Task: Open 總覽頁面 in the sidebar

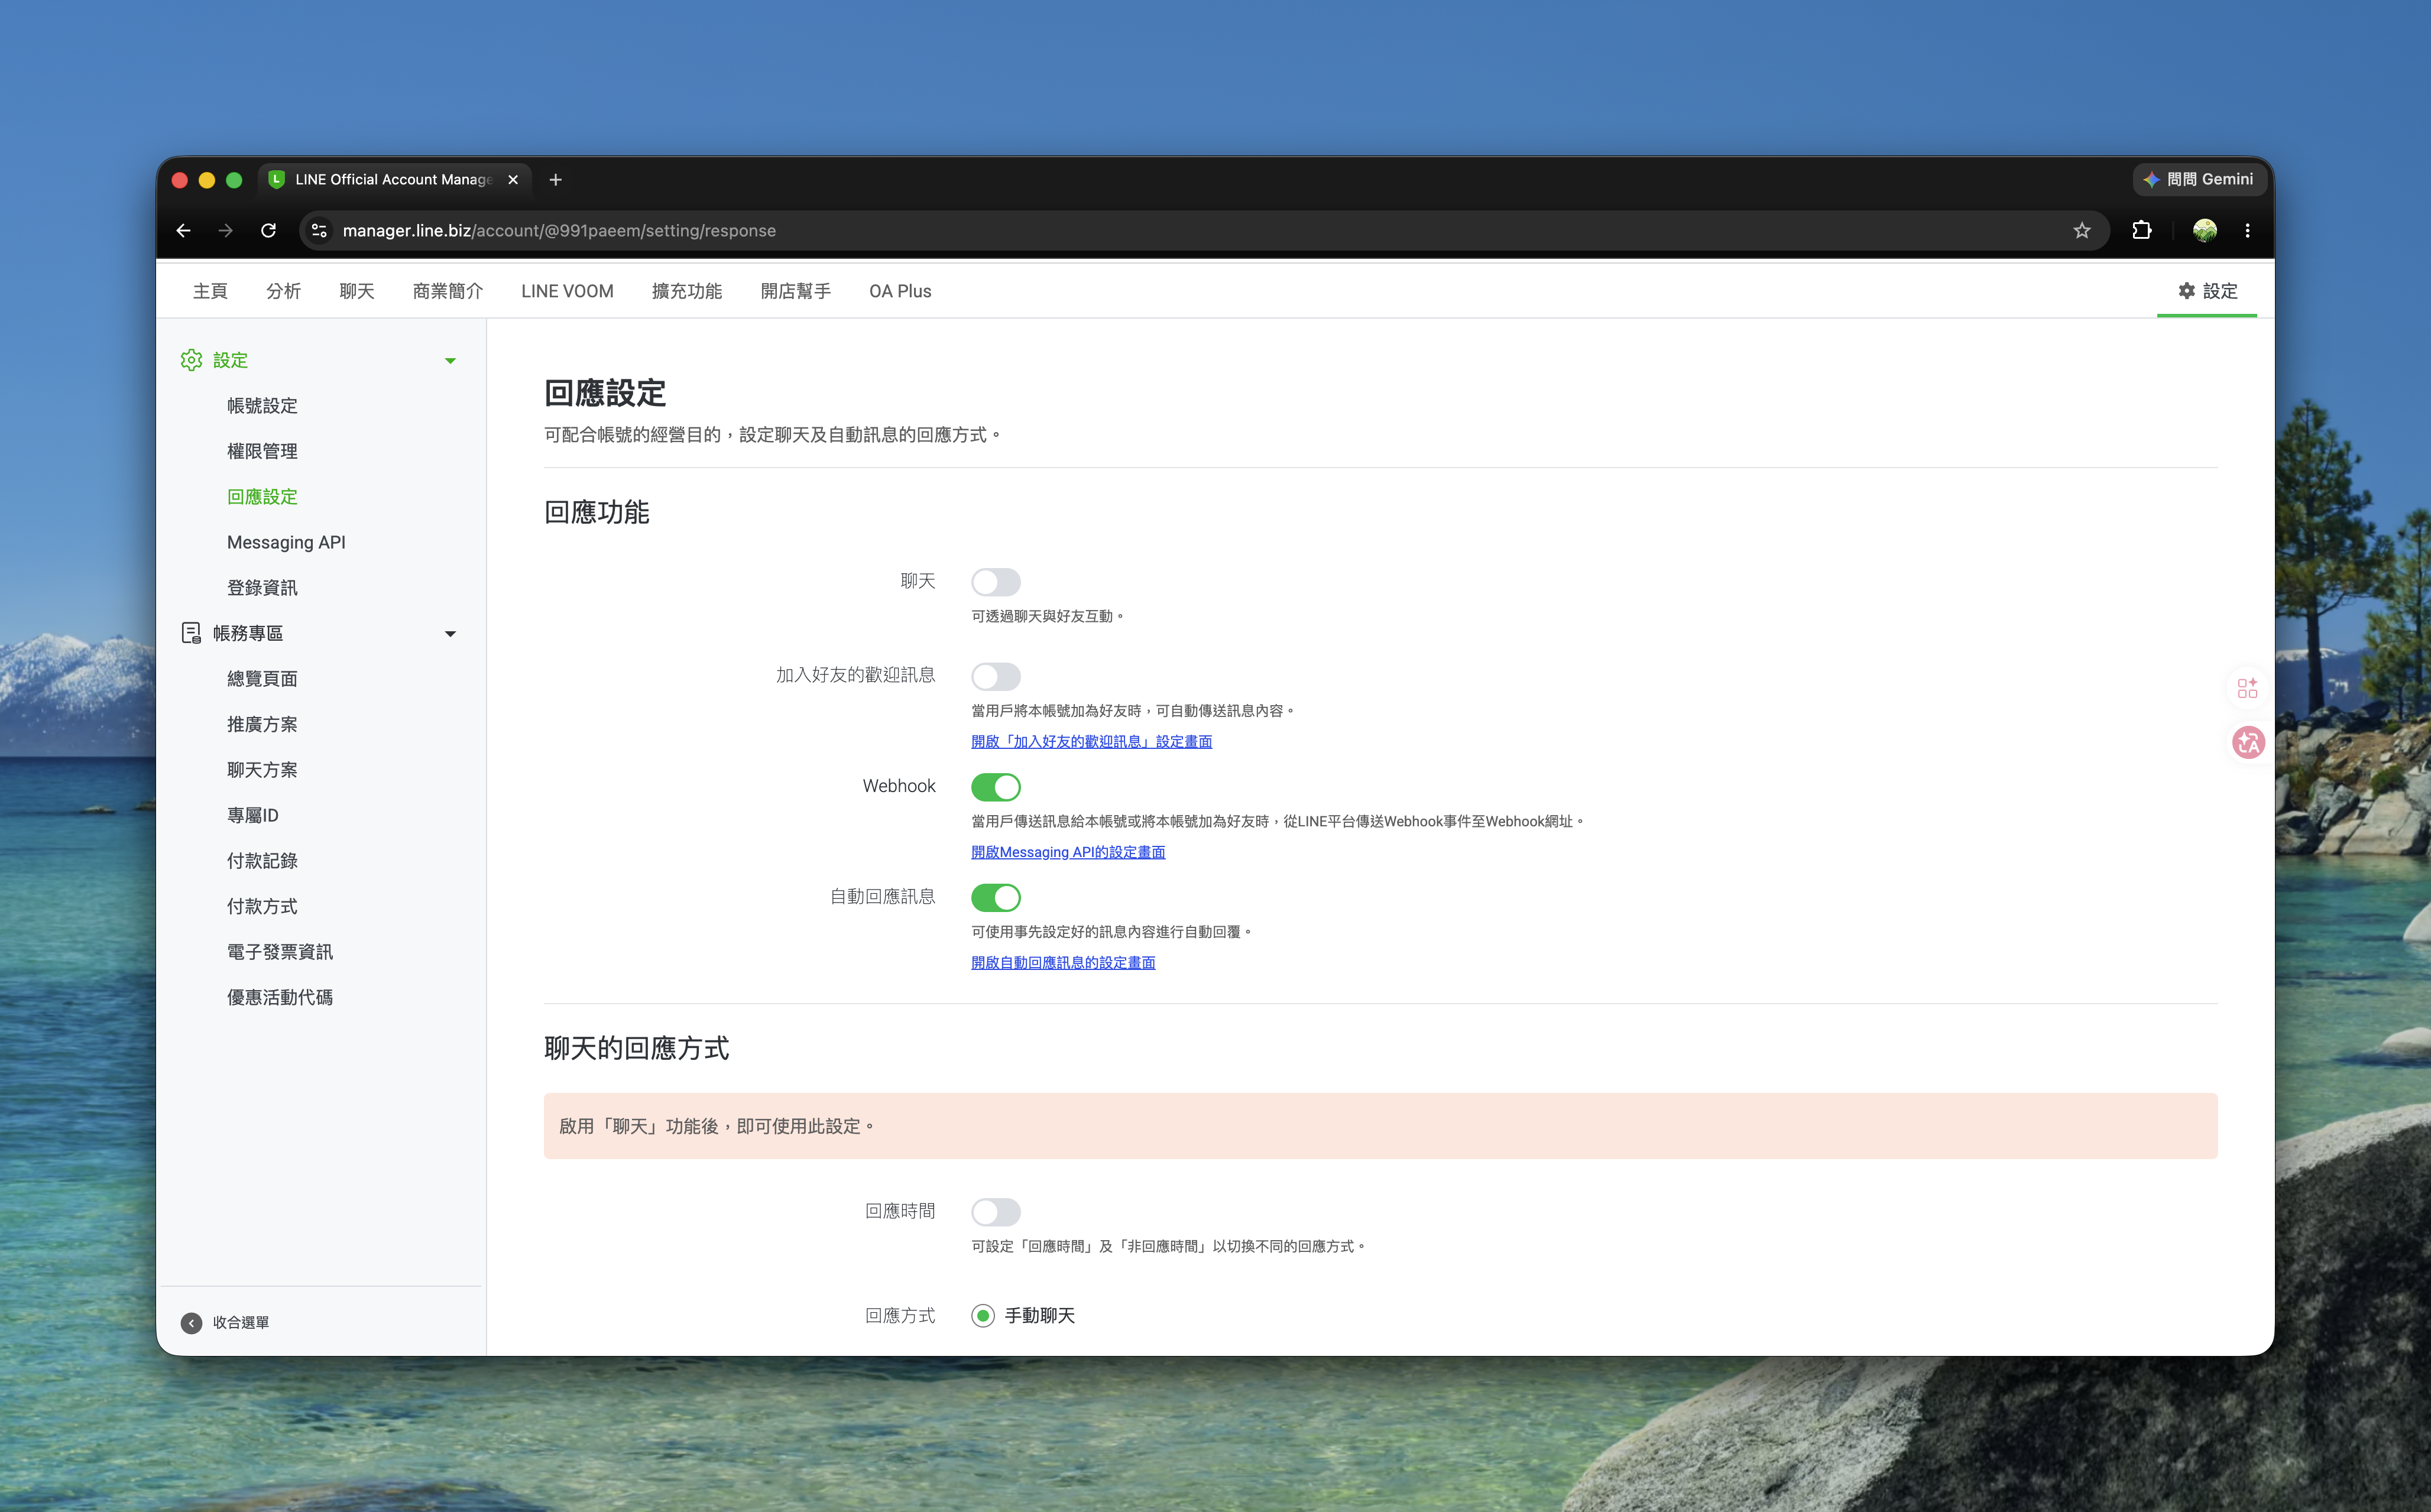Action: point(262,678)
